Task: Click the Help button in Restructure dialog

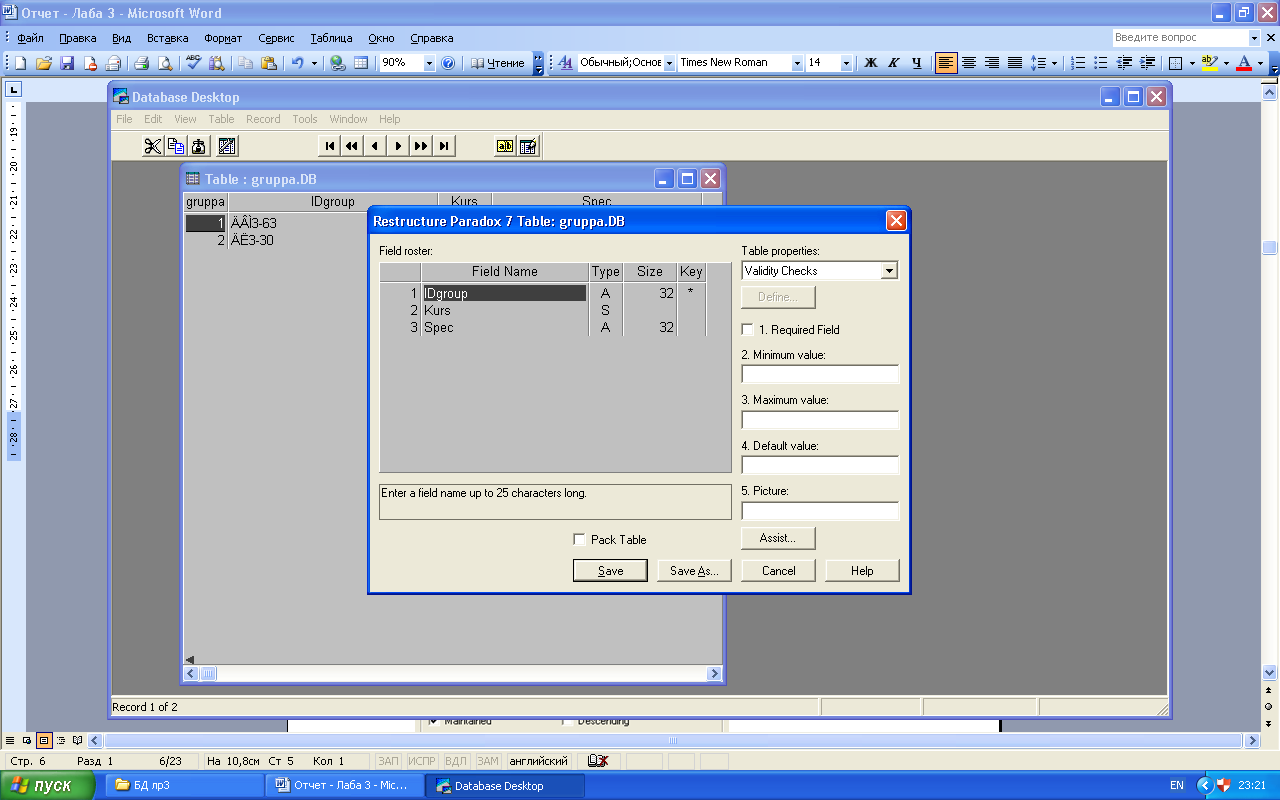Action: pyautogui.click(x=862, y=570)
